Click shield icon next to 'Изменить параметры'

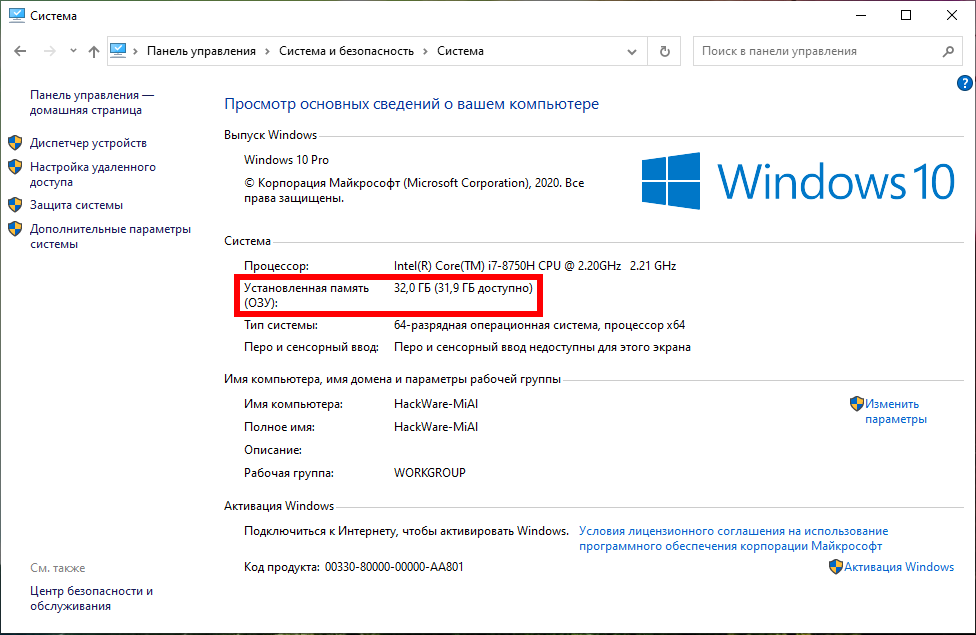pyautogui.click(x=857, y=403)
